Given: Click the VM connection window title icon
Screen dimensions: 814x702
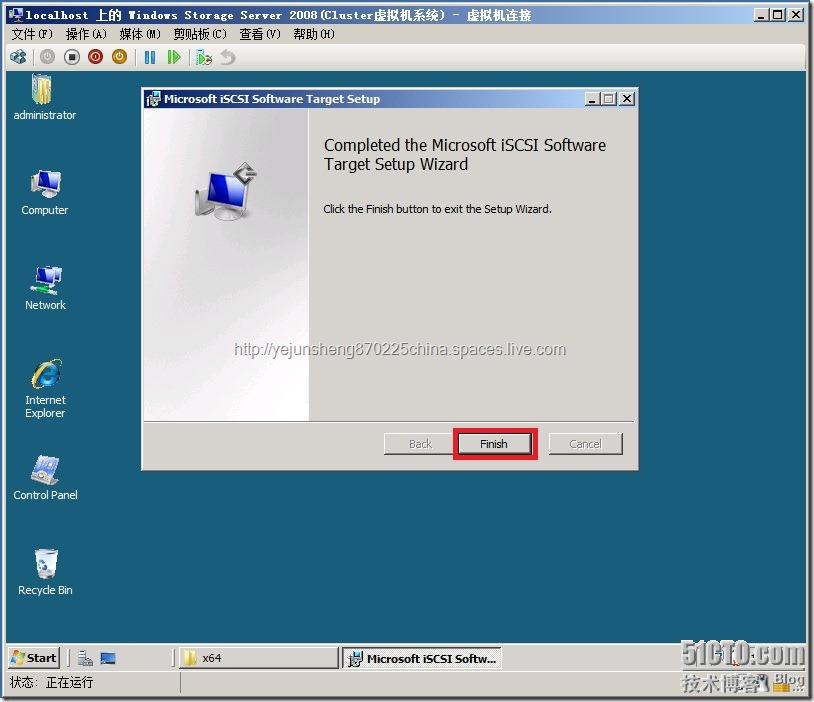Looking at the screenshot, I should coord(16,15).
